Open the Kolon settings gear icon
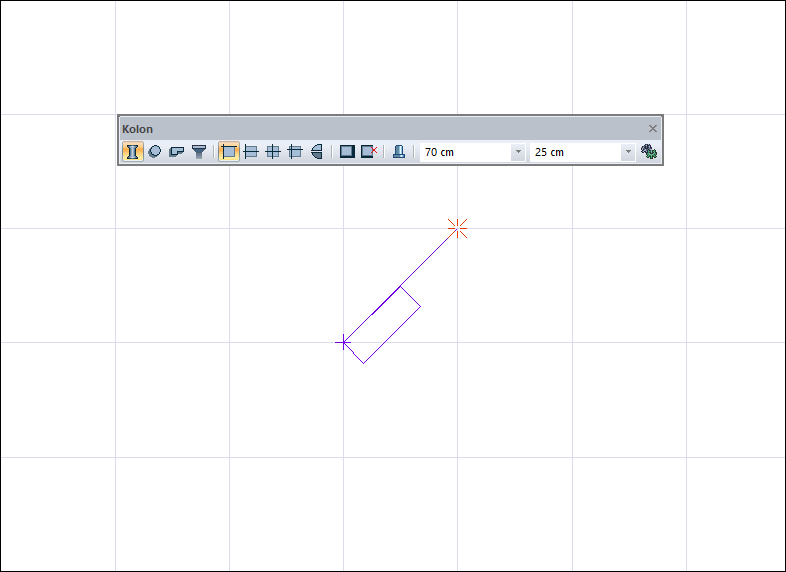 tap(649, 152)
